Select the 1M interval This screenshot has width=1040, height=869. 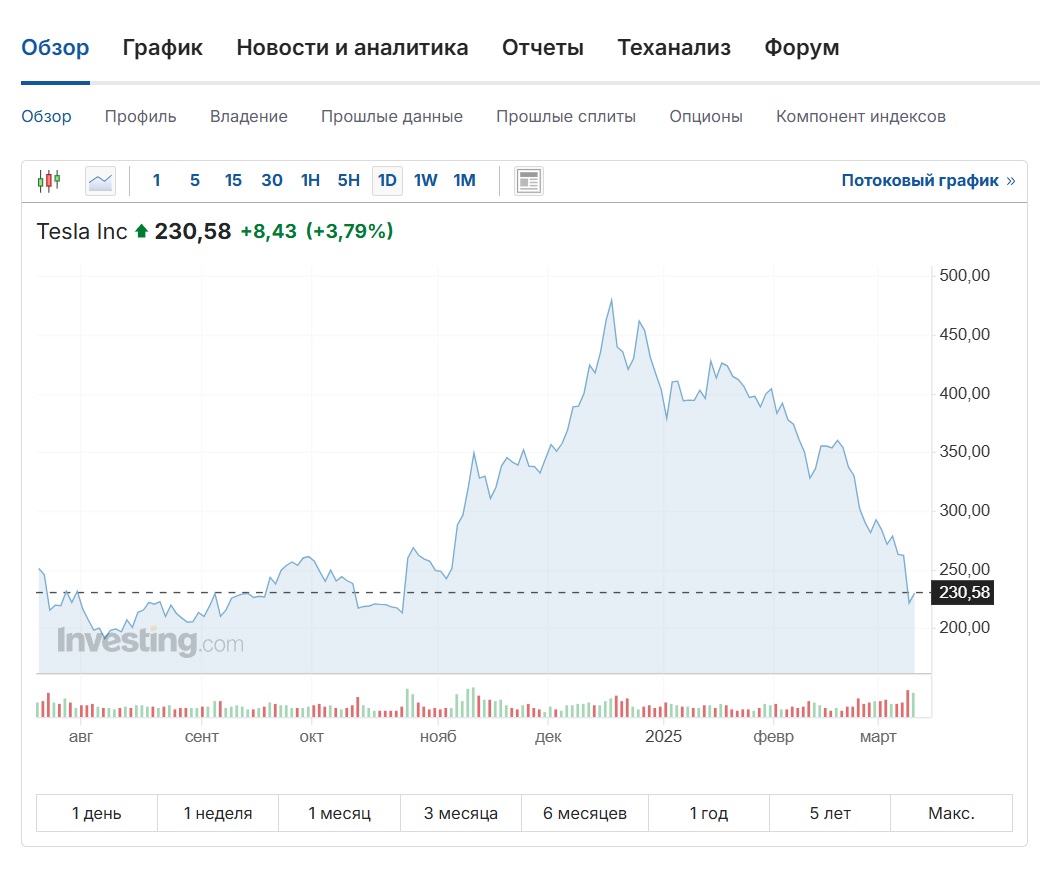(464, 180)
